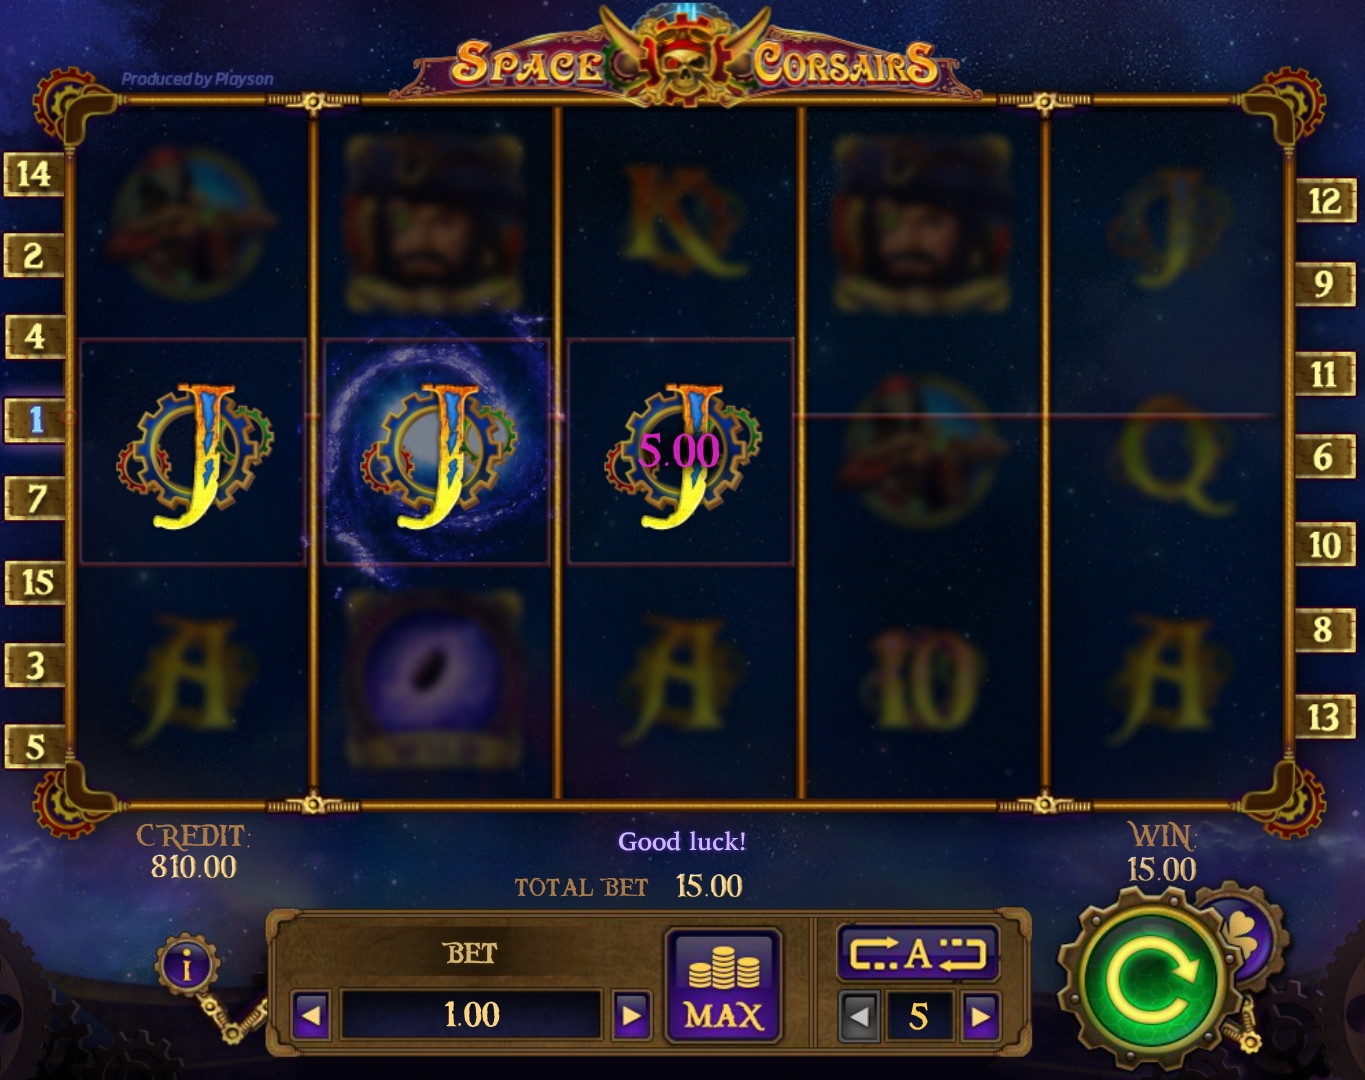
Task: Decrease bet with left arrow
Action: [x=311, y=1016]
